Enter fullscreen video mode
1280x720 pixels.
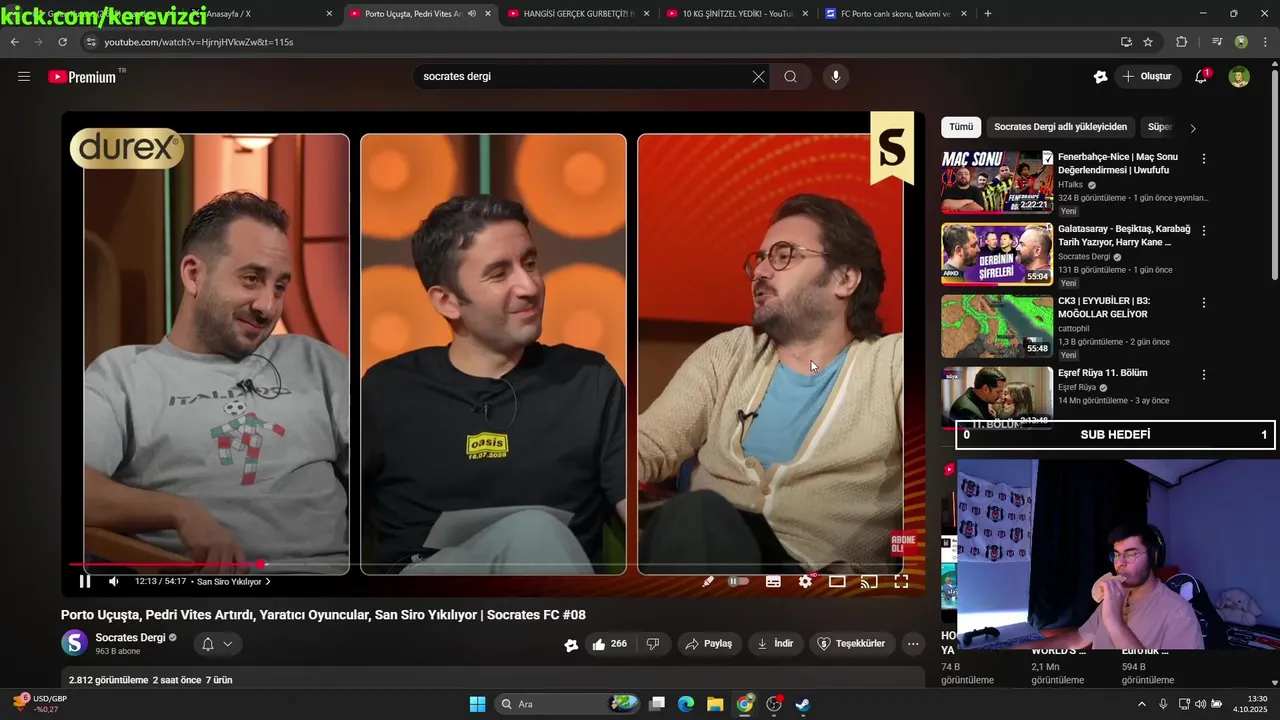pos(901,581)
